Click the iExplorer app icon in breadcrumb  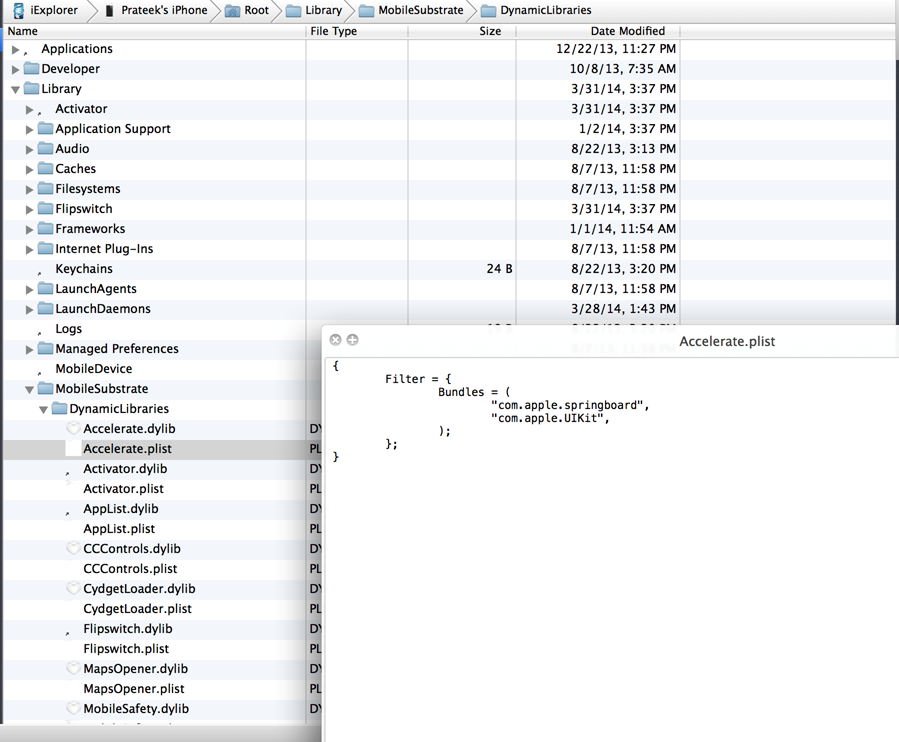click(18, 11)
